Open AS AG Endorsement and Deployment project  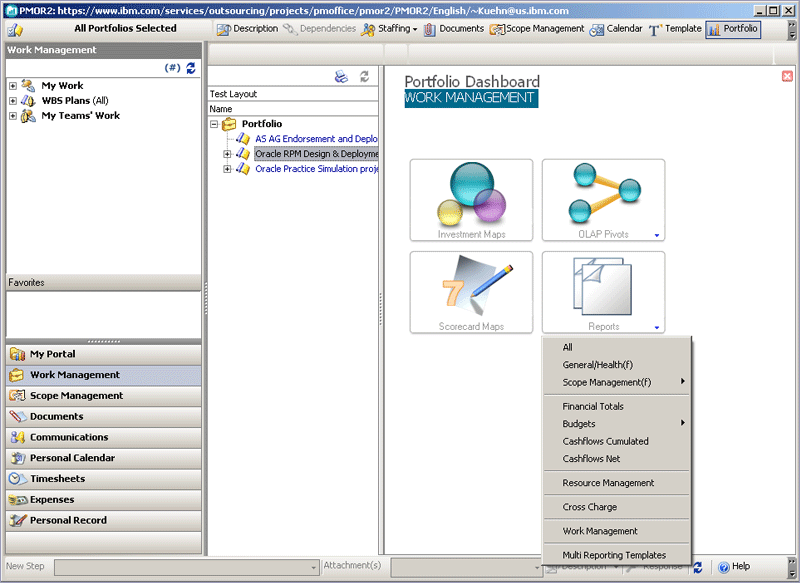click(316, 139)
